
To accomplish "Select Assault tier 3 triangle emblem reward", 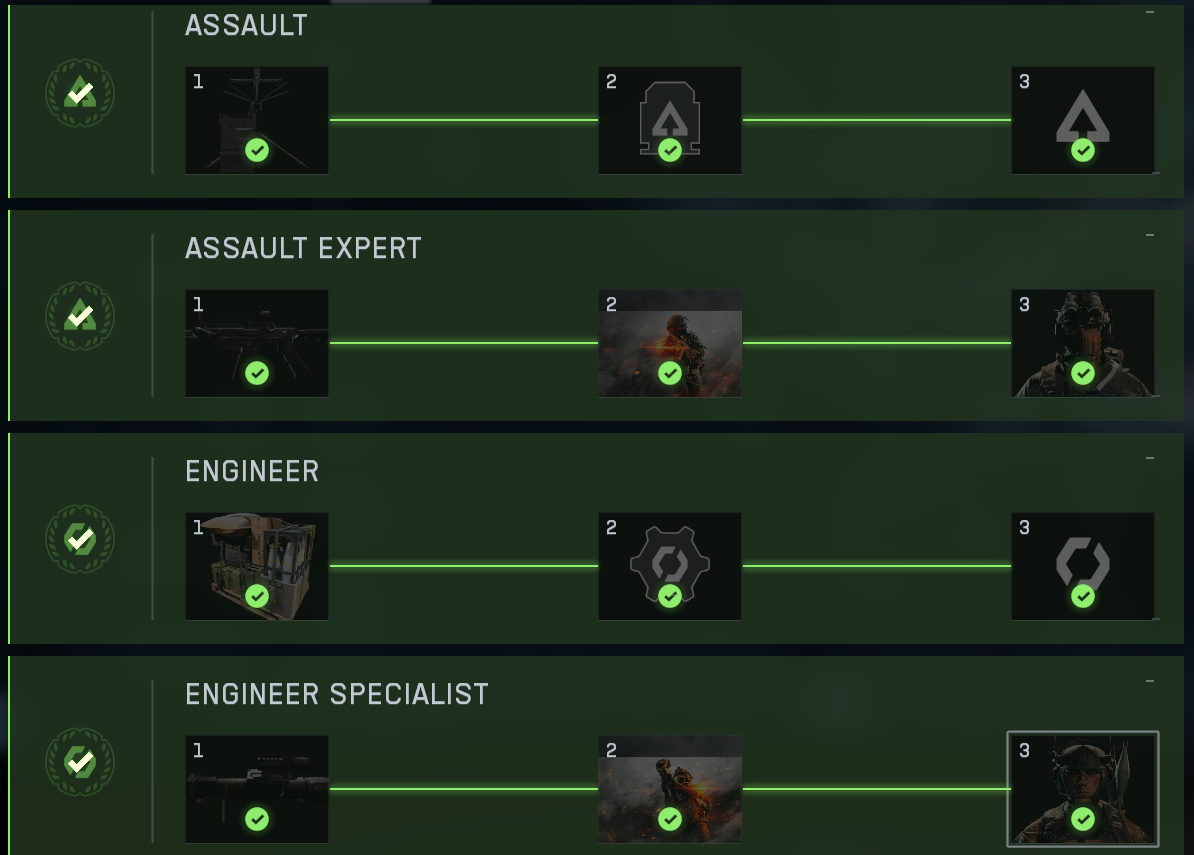I will tap(1083, 120).
